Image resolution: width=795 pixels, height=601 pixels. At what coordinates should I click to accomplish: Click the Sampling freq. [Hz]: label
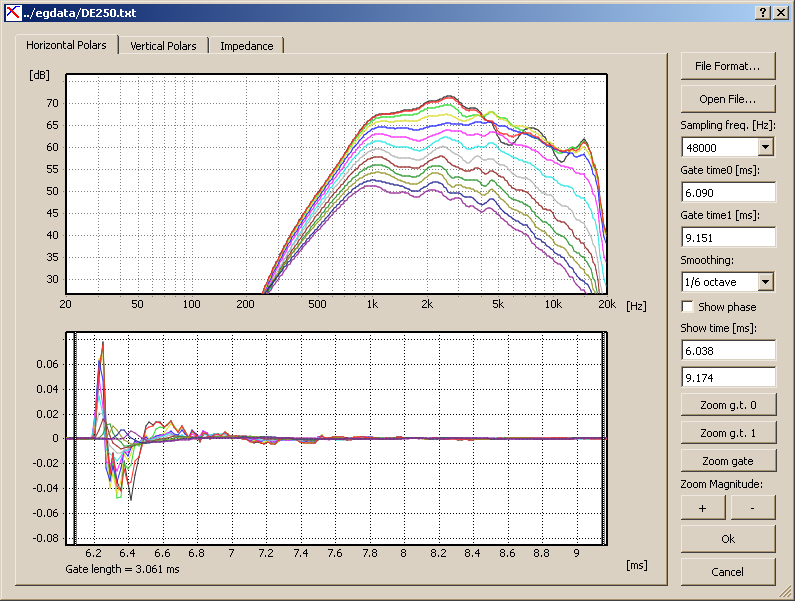click(x=728, y=125)
